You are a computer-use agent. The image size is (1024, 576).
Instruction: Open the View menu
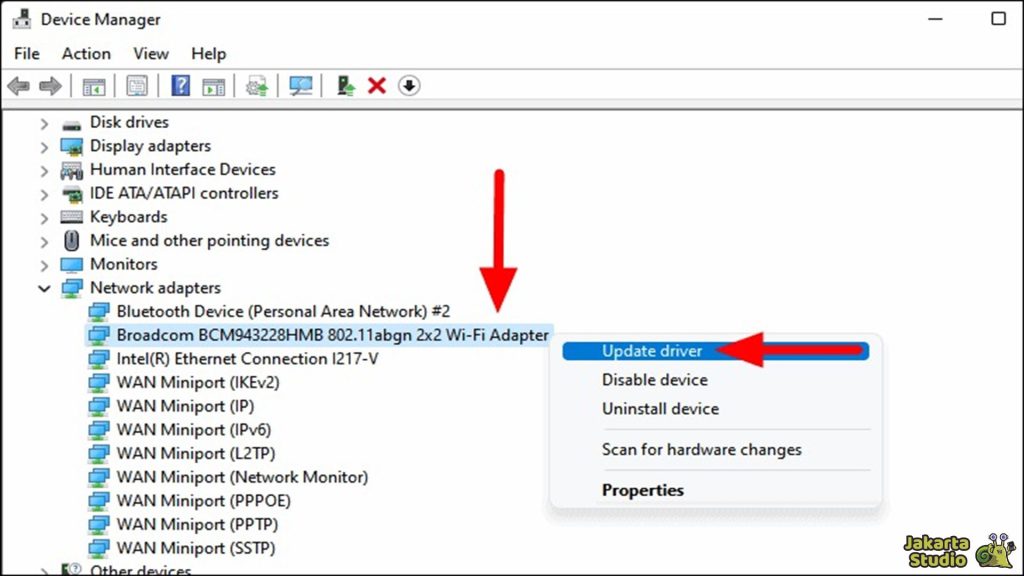click(x=150, y=53)
